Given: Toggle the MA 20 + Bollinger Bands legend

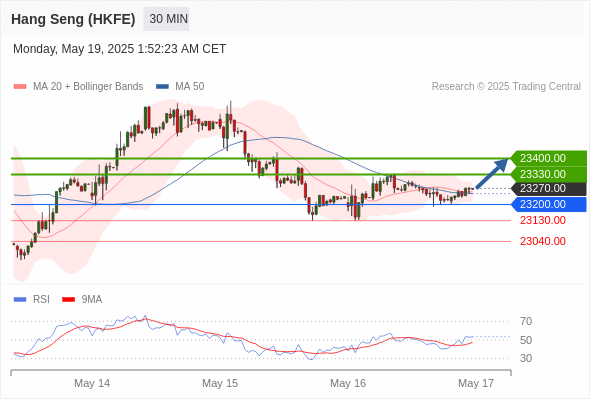Looking at the screenshot, I should 78,87.
